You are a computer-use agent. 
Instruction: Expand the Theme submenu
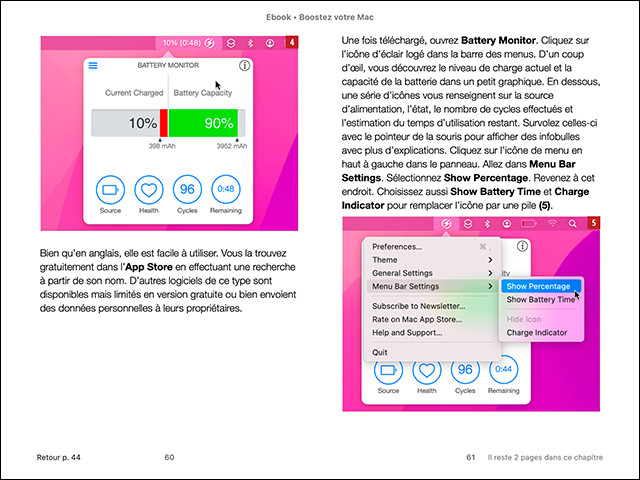[x=430, y=259]
